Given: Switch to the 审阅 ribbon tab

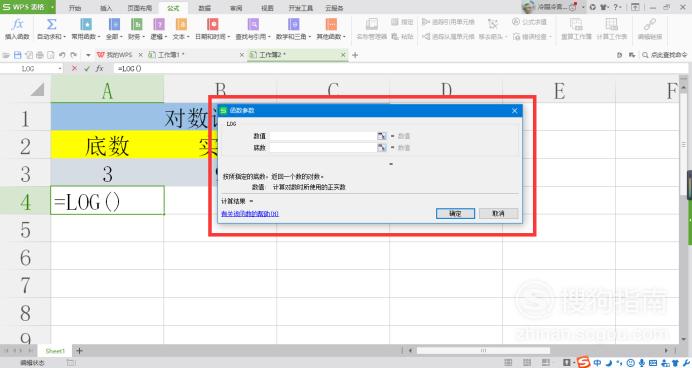Looking at the screenshot, I should pos(236,8).
